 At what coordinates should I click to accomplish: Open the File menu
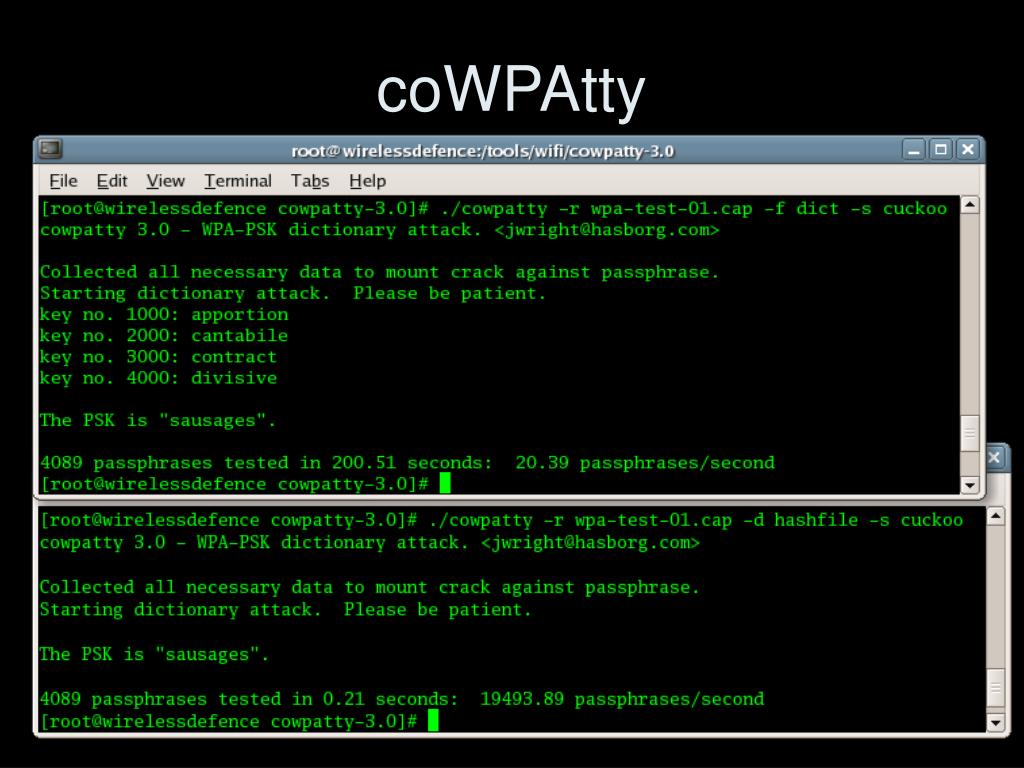tap(63, 181)
